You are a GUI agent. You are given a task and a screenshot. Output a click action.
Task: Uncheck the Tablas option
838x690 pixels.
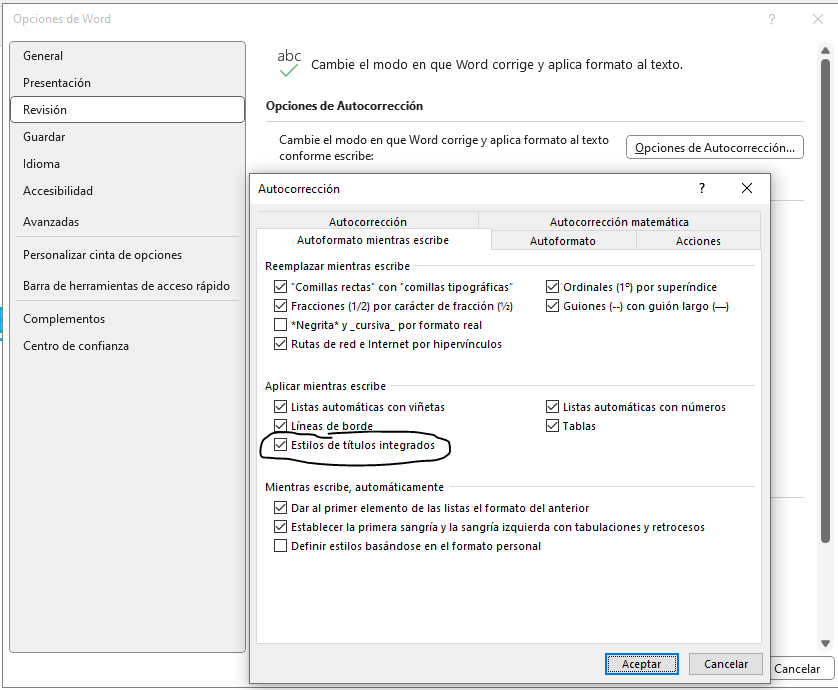[553, 425]
